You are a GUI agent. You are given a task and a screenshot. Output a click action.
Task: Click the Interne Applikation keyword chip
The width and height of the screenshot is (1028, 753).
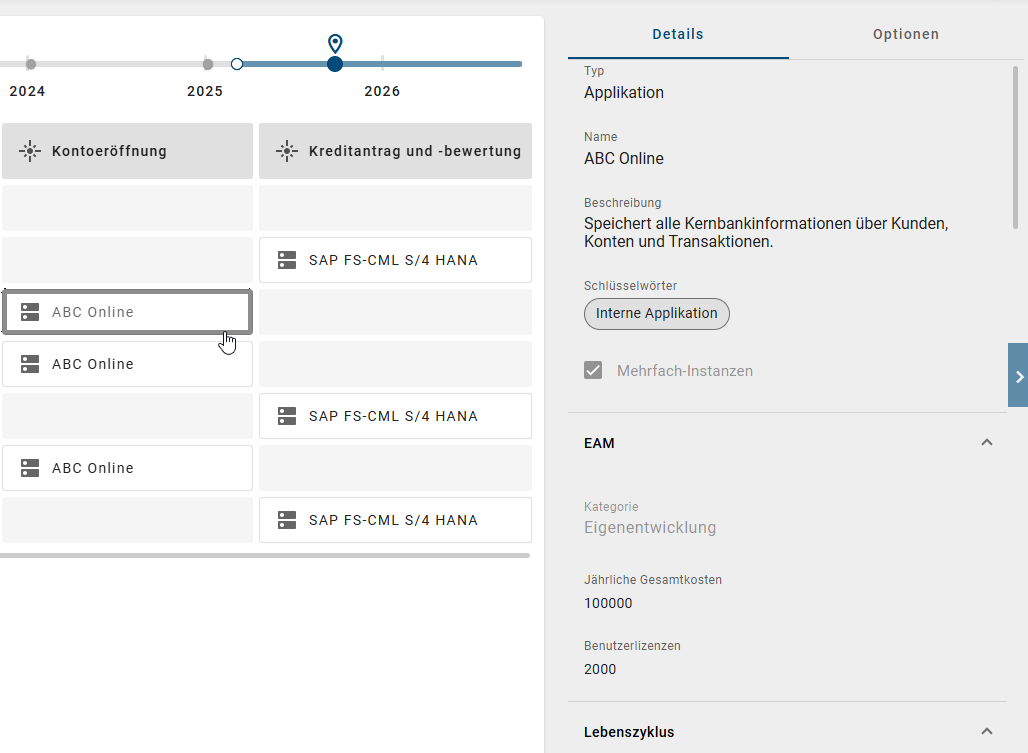click(656, 313)
